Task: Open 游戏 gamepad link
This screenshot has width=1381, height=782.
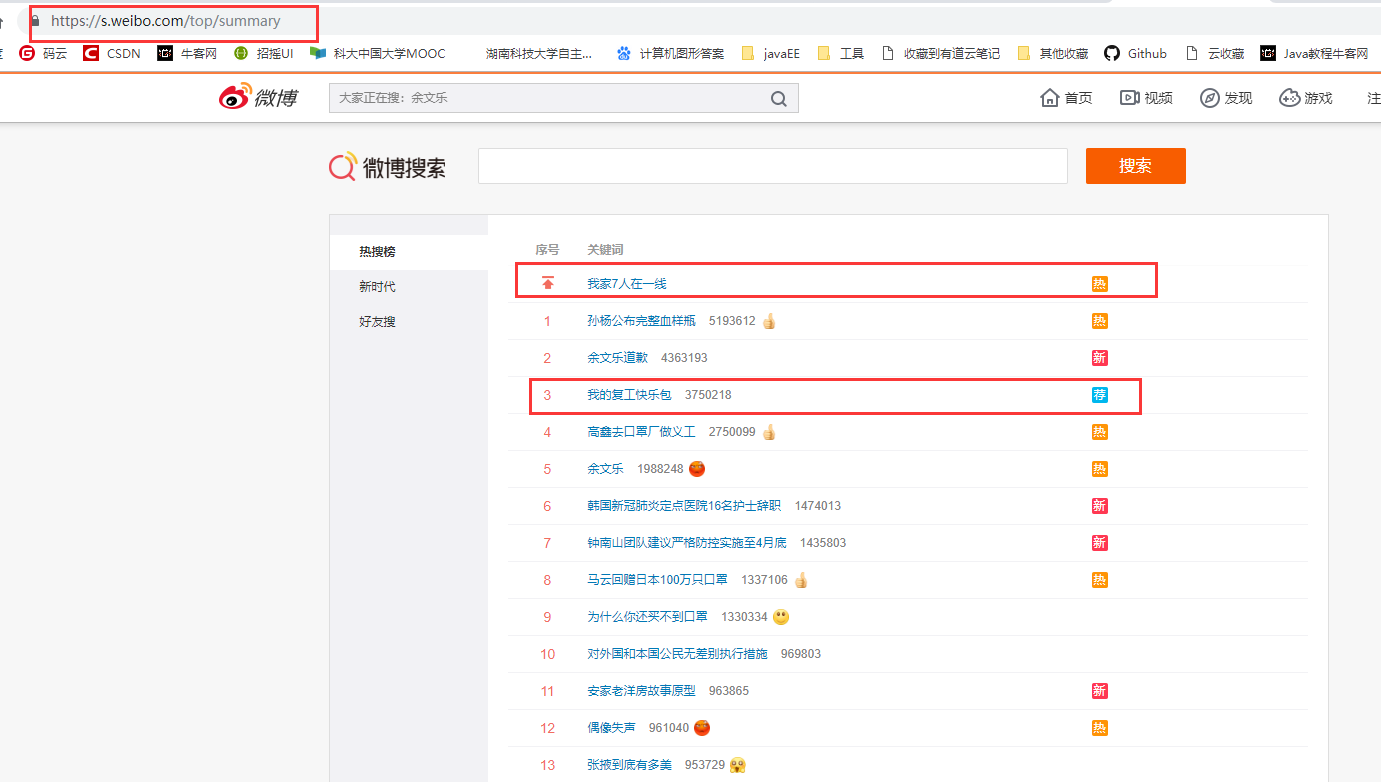Action: coord(1306,98)
